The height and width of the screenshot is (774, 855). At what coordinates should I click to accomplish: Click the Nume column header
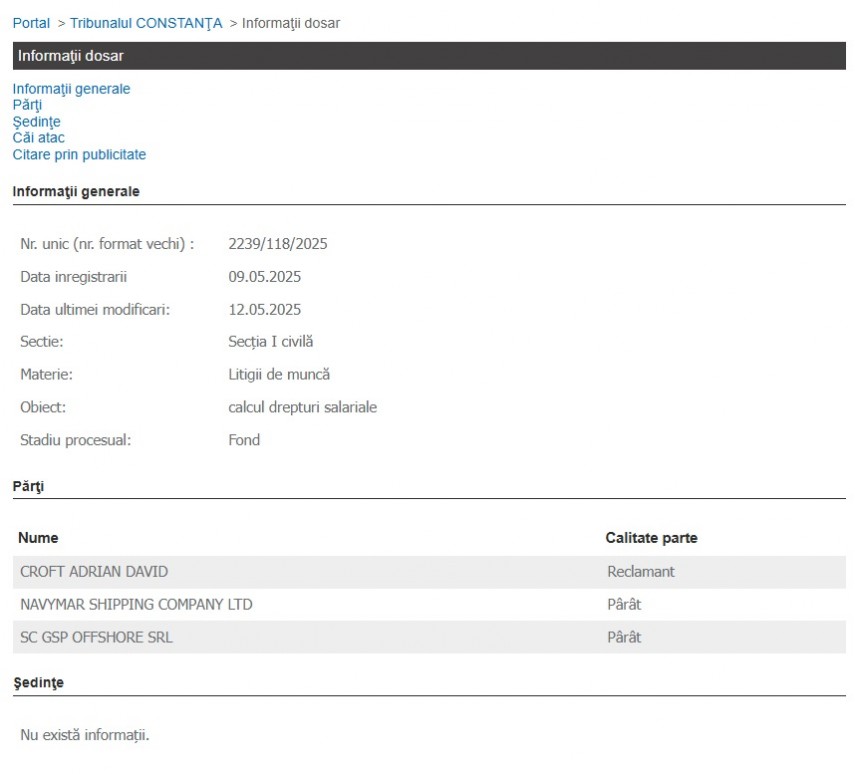click(38, 538)
